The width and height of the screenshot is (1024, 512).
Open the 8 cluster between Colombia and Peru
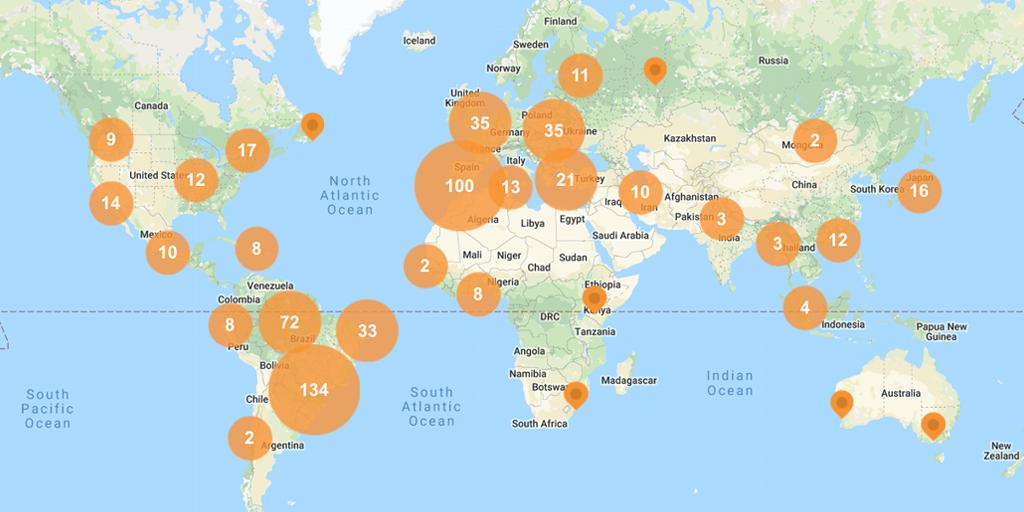click(231, 325)
